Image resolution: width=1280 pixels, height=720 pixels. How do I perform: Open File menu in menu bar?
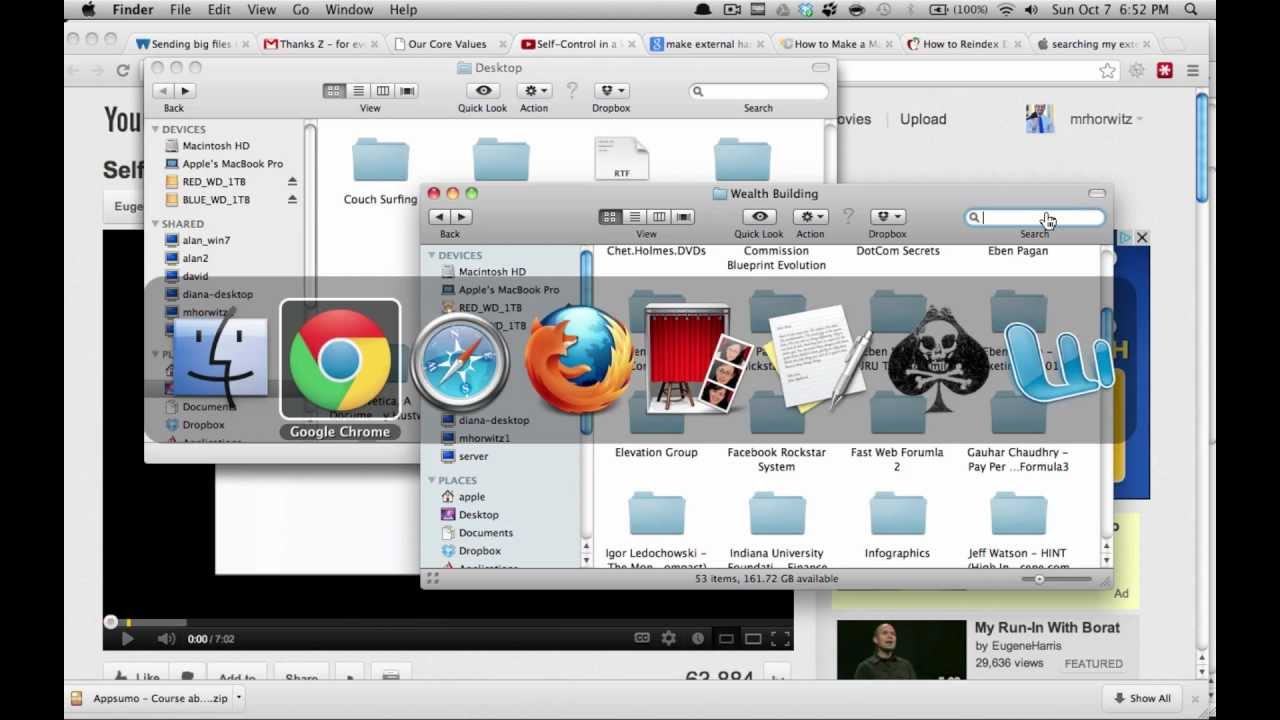point(180,10)
